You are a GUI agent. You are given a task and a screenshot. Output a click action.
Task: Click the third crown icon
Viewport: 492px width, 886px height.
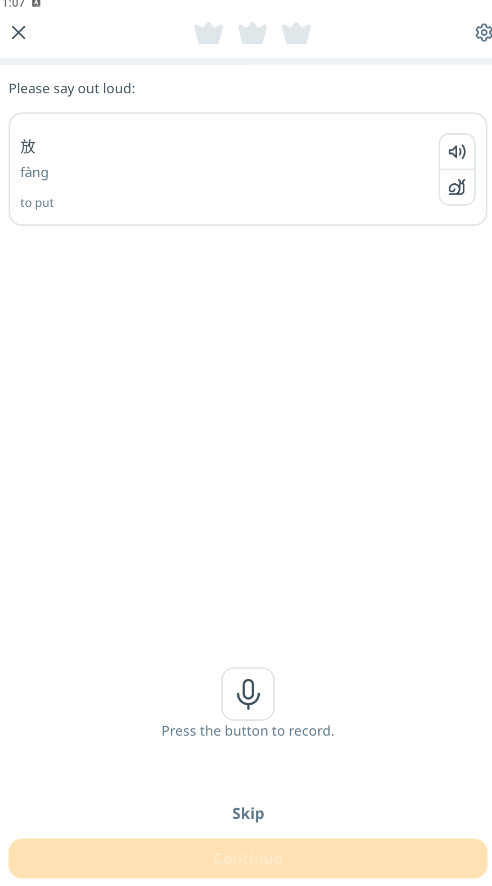click(297, 33)
